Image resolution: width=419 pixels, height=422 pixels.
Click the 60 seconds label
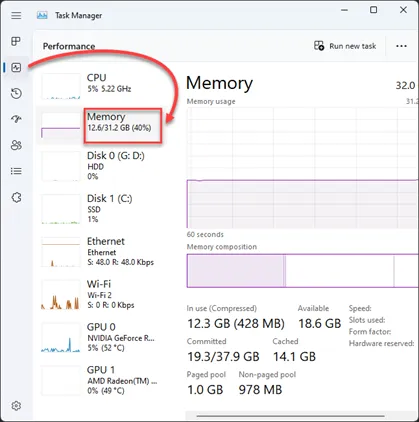(x=205, y=234)
